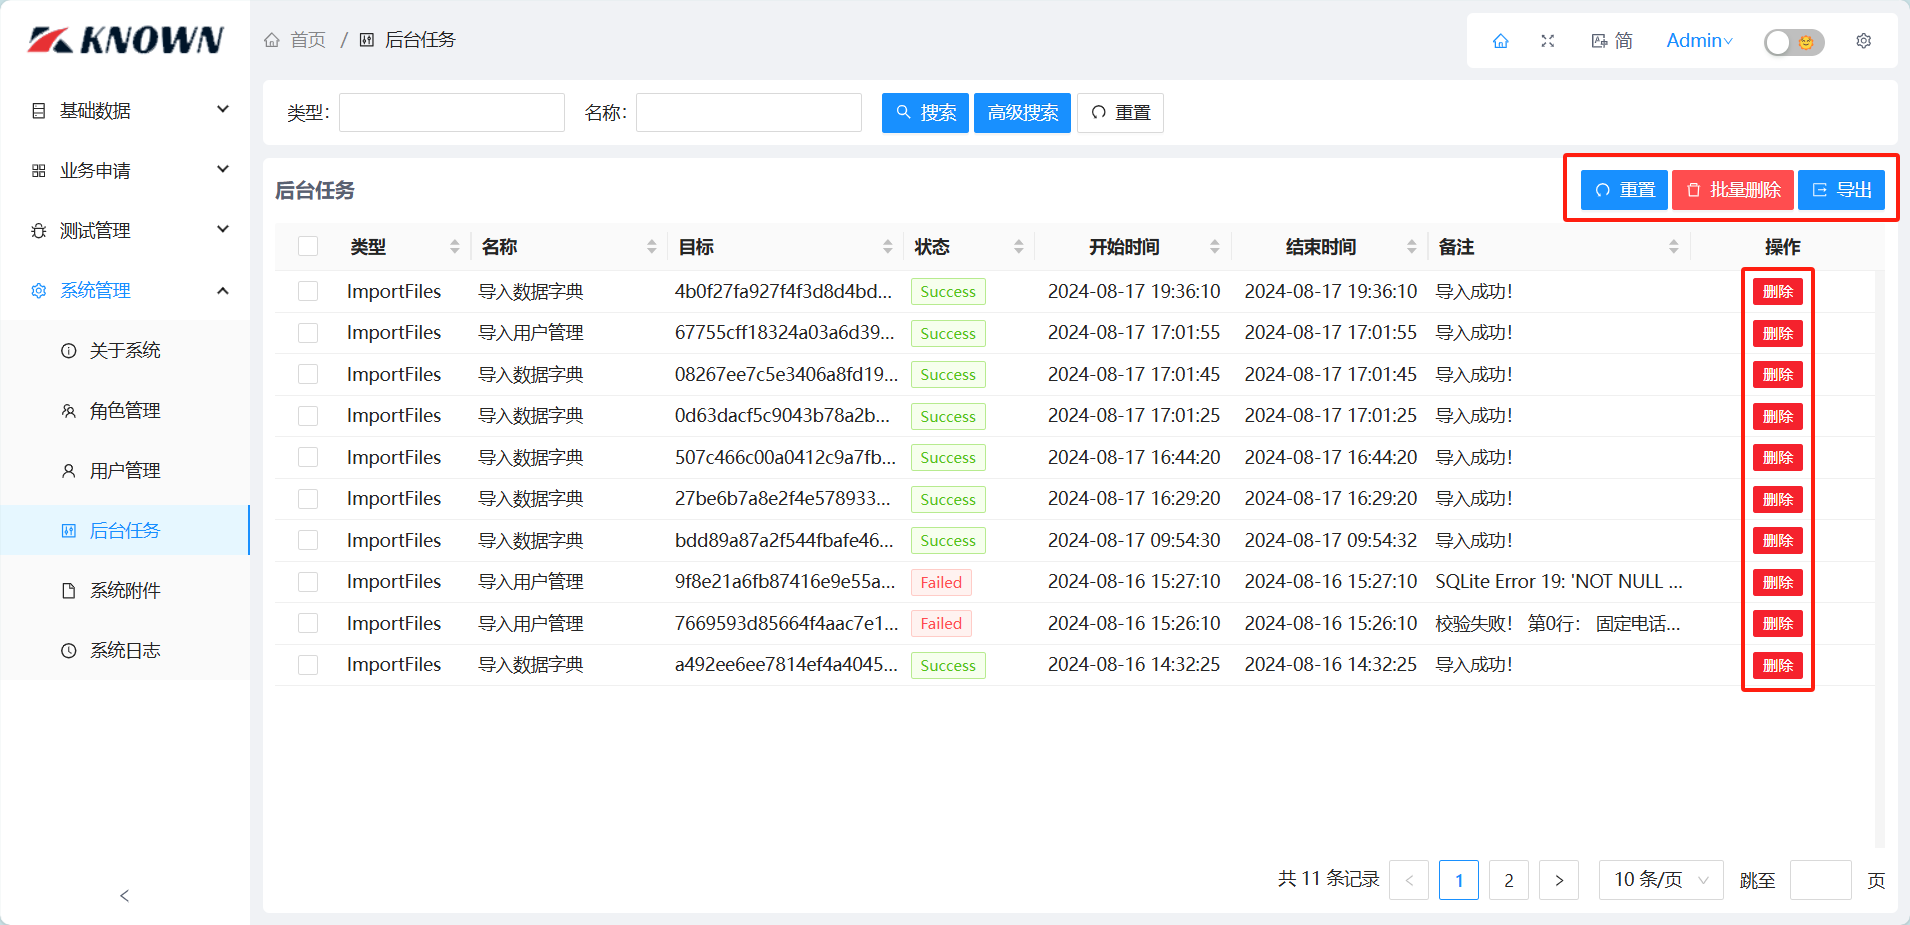Collapse the 系统管理 sidebar menu
The height and width of the screenshot is (925, 1910).
(x=126, y=290)
